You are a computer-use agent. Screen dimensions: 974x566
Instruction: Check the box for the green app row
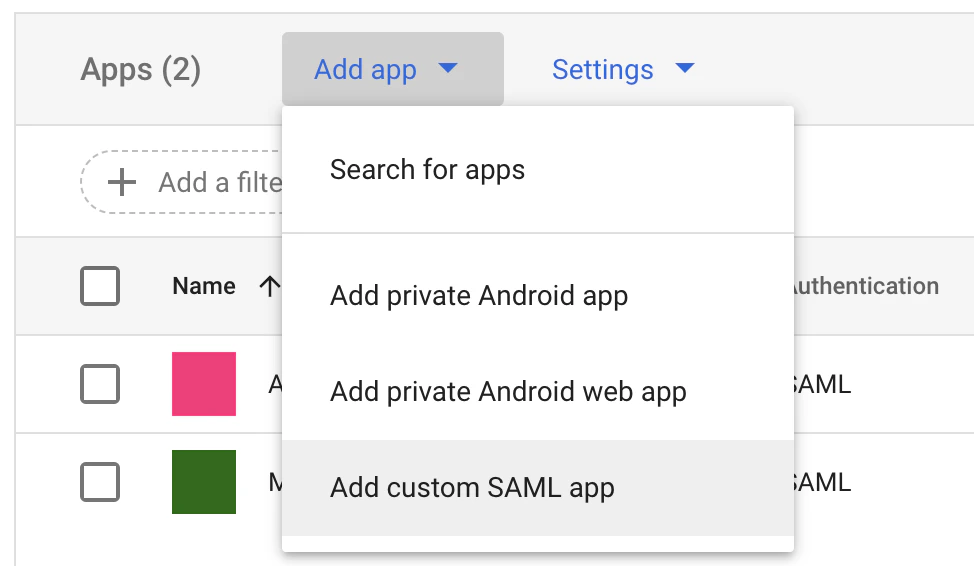[x=100, y=482]
